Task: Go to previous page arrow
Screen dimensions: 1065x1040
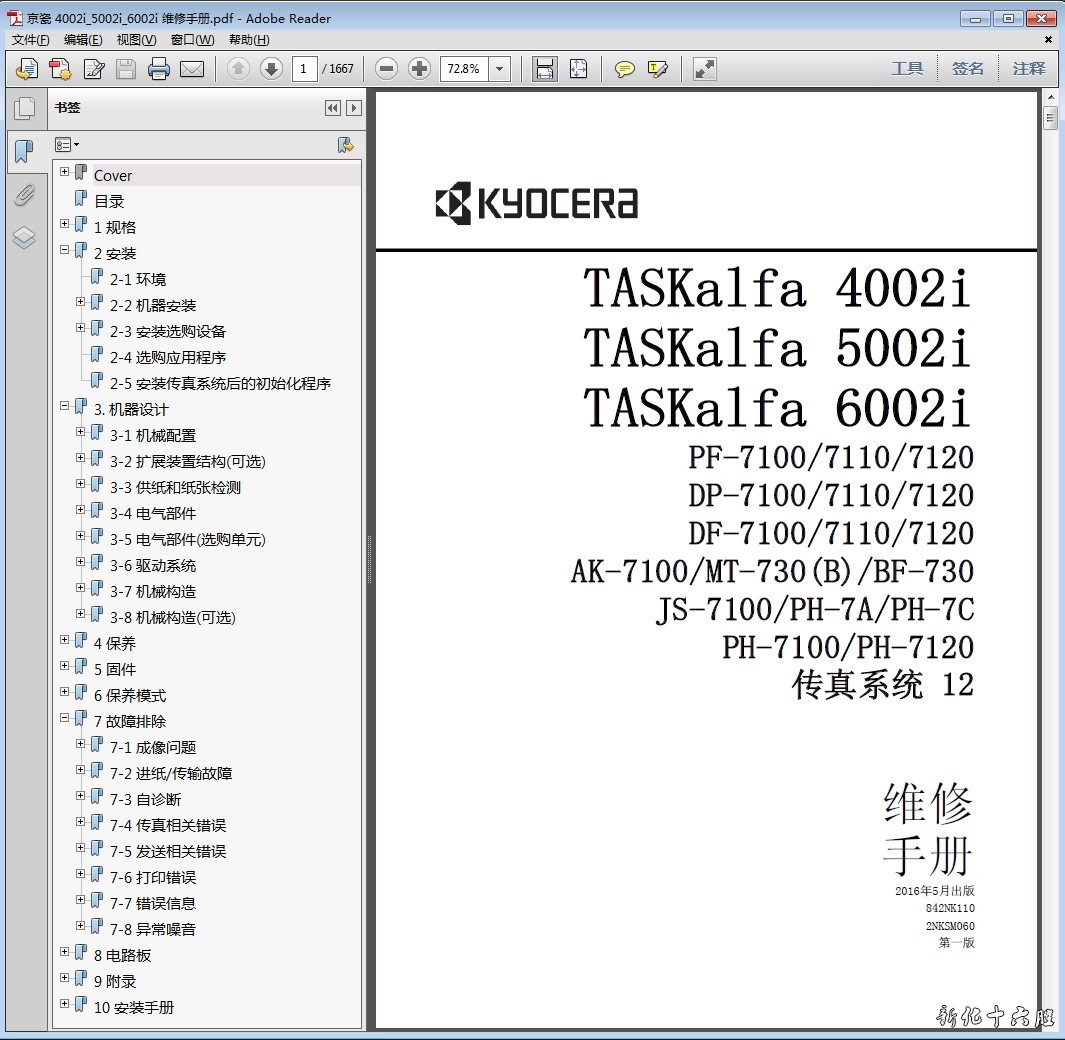Action: 238,69
